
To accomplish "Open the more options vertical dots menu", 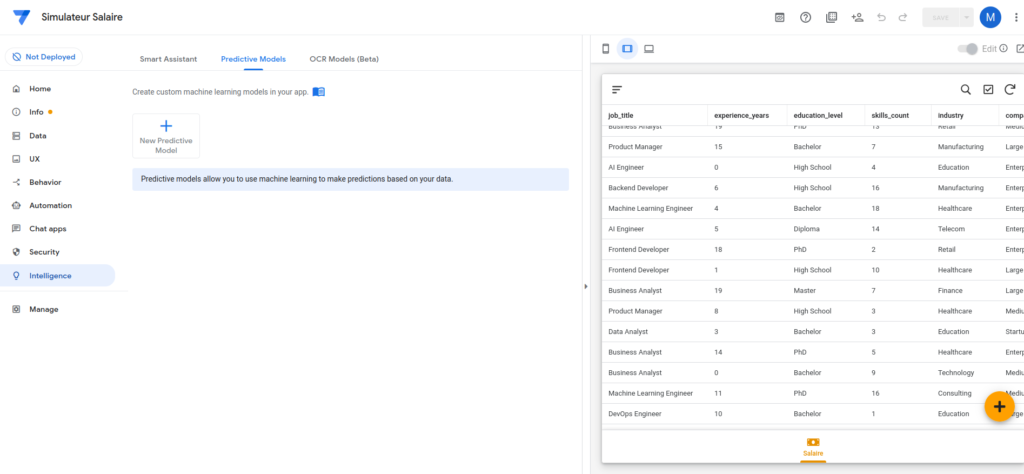I will point(1016,18).
